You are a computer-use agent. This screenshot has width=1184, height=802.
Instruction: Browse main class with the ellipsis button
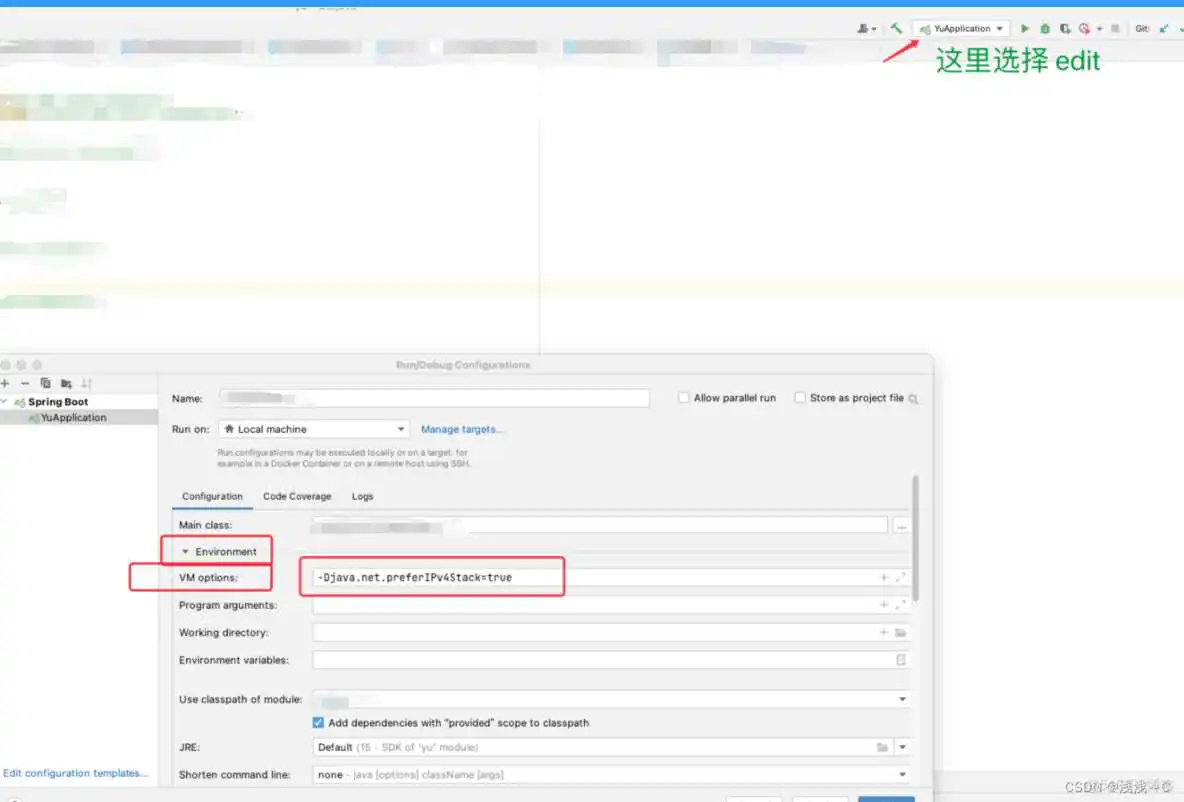902,526
